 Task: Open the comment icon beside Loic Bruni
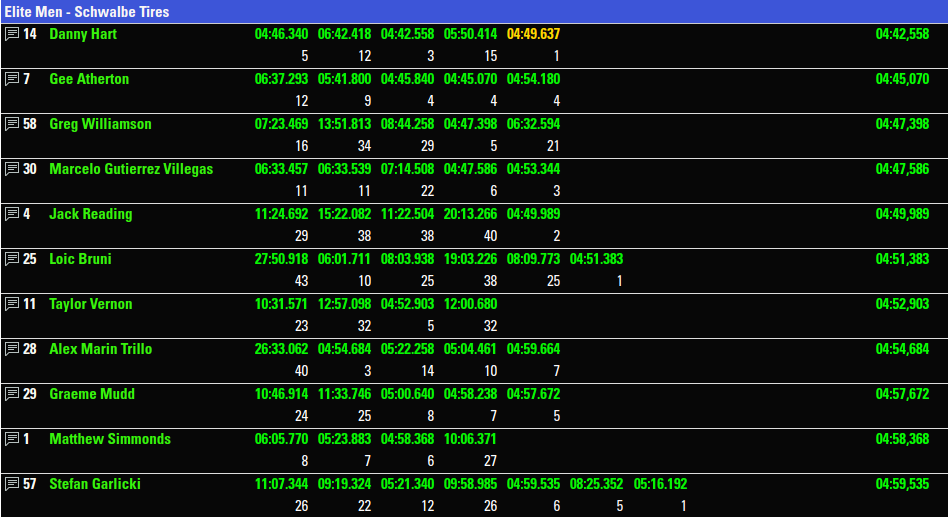tap(12, 259)
